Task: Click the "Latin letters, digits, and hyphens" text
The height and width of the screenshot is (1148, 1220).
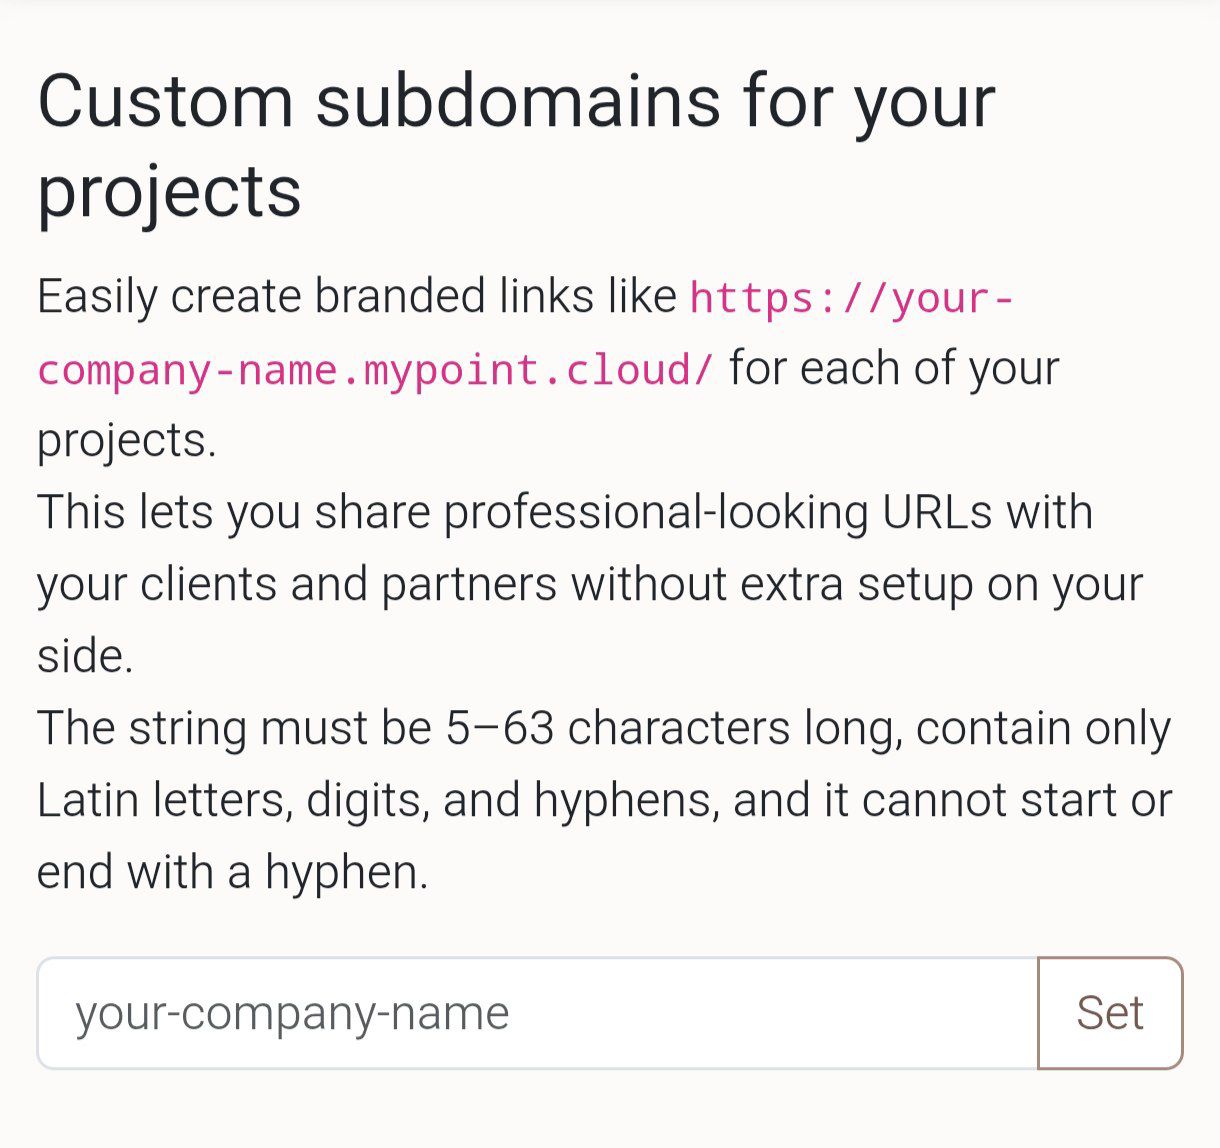Action: coord(378,800)
